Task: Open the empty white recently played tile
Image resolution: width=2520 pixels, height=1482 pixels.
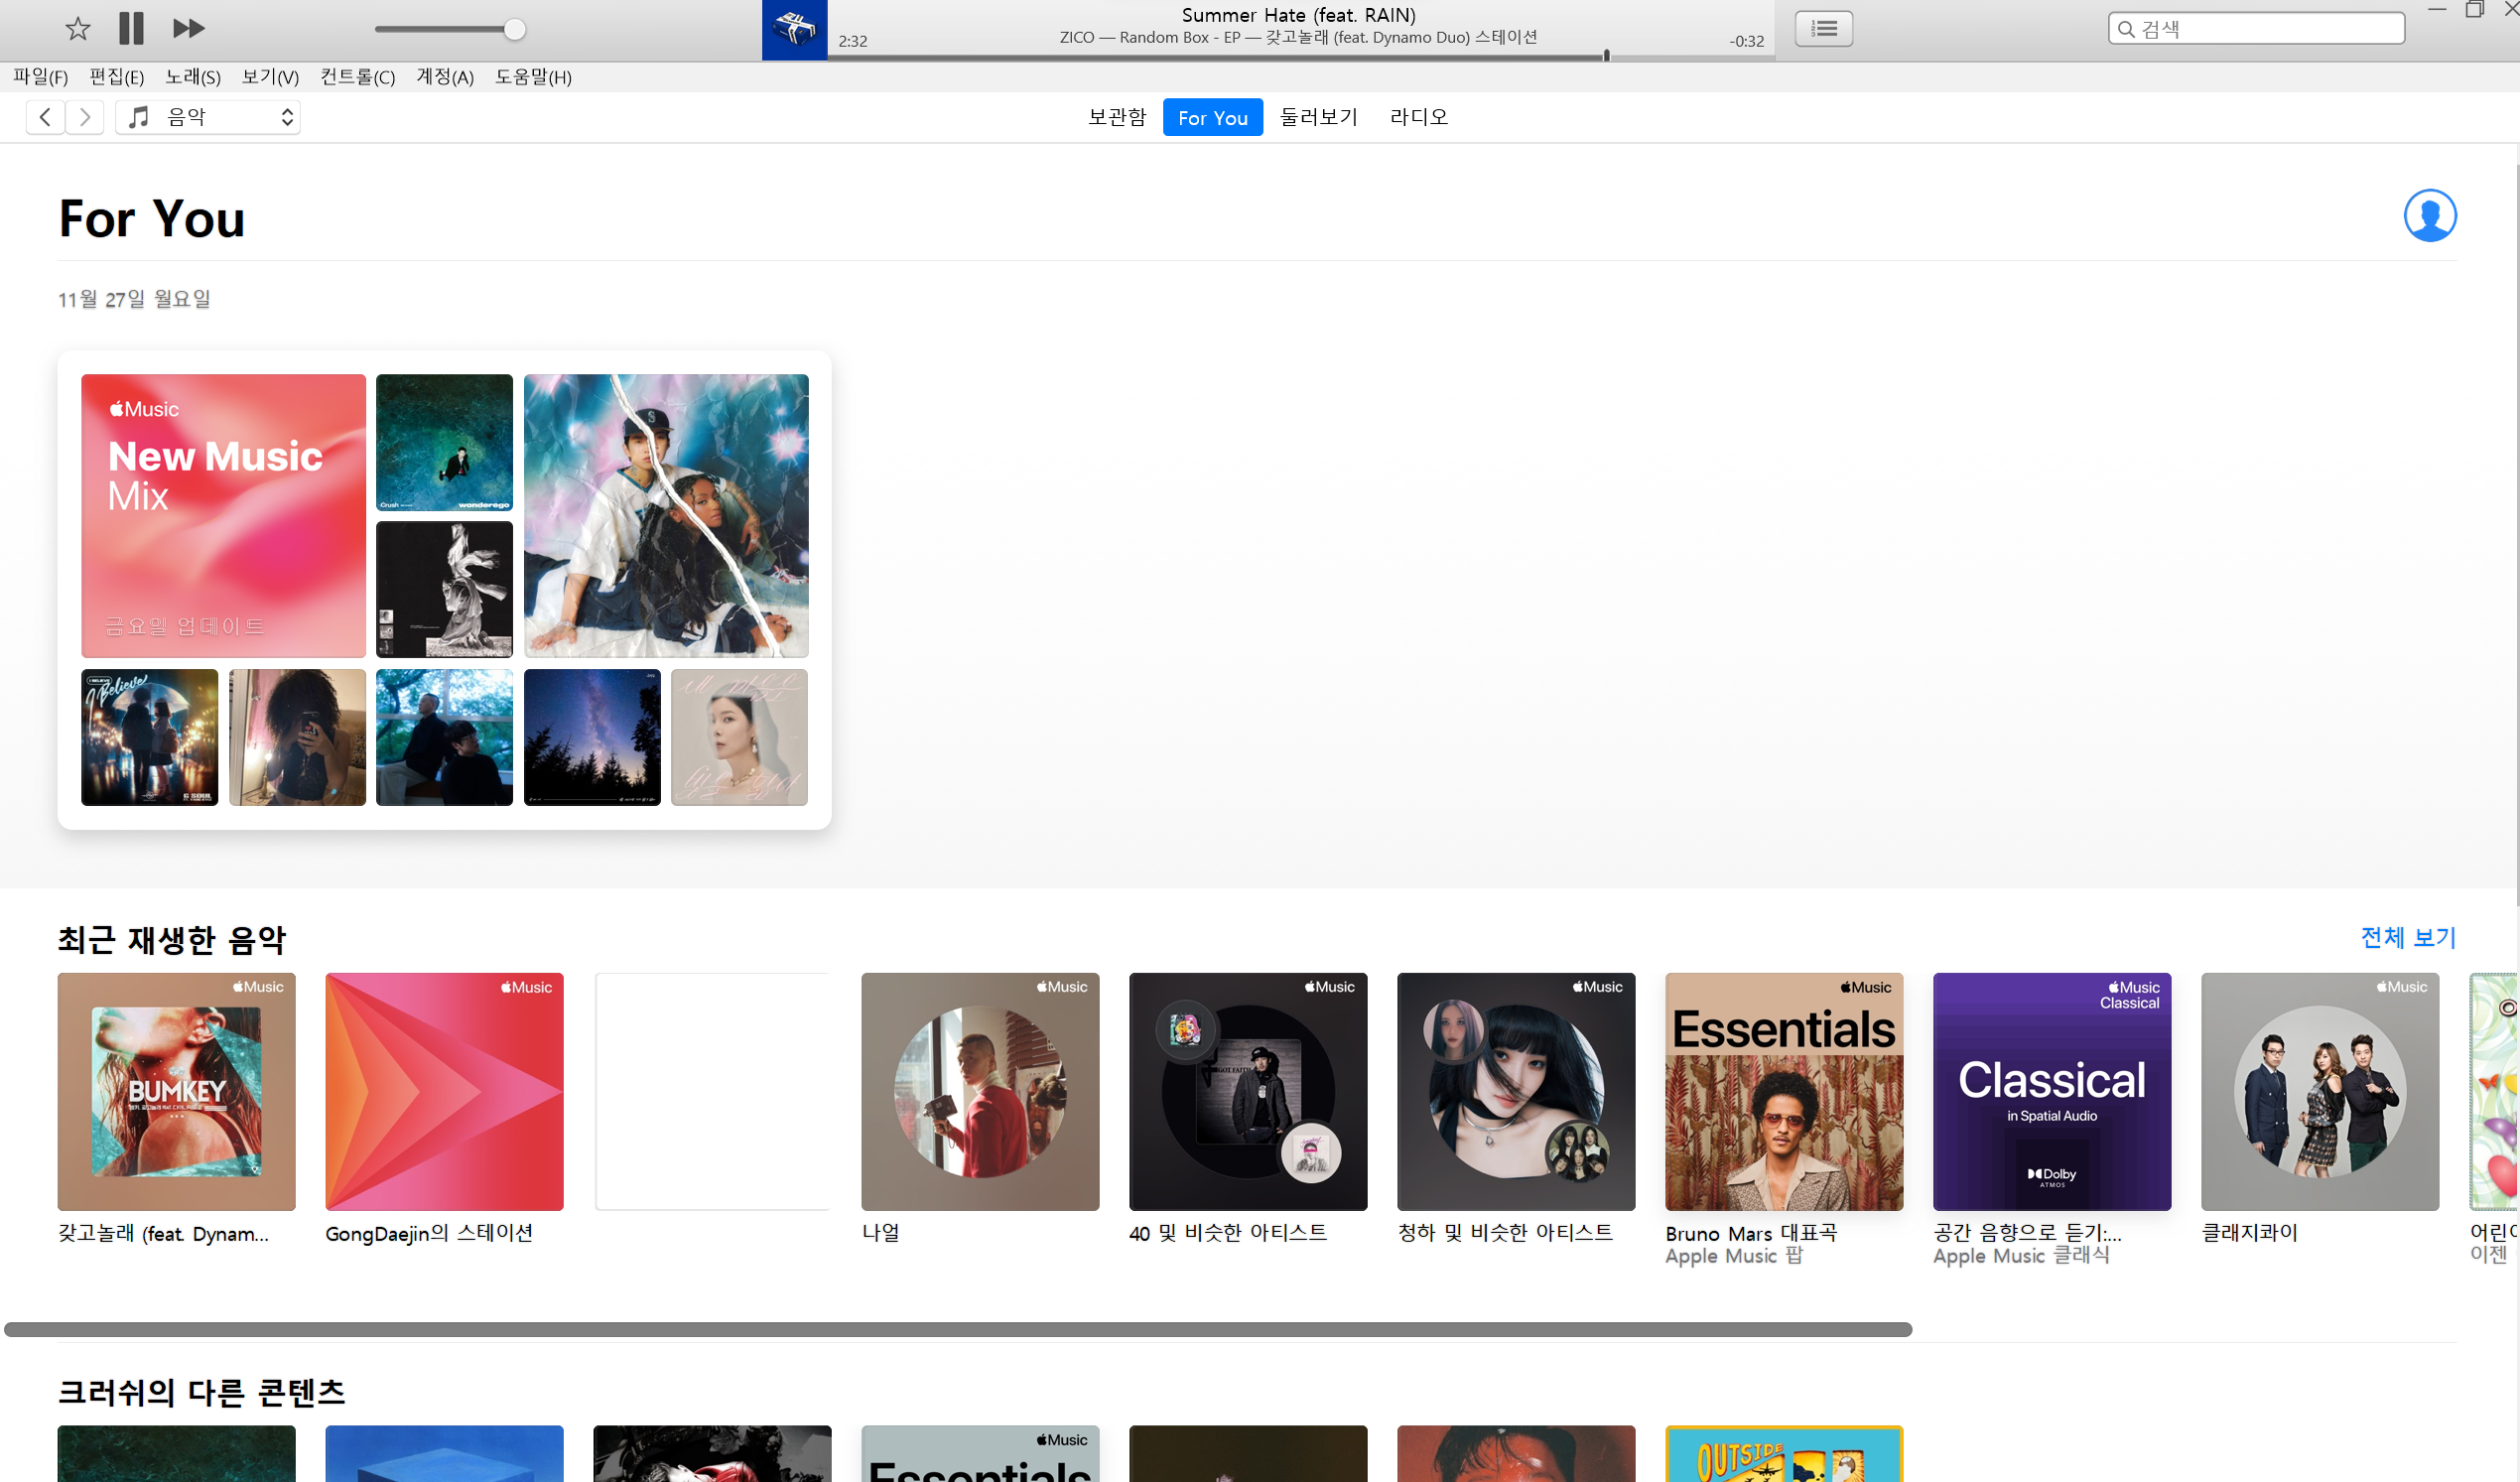Action: [x=712, y=1091]
